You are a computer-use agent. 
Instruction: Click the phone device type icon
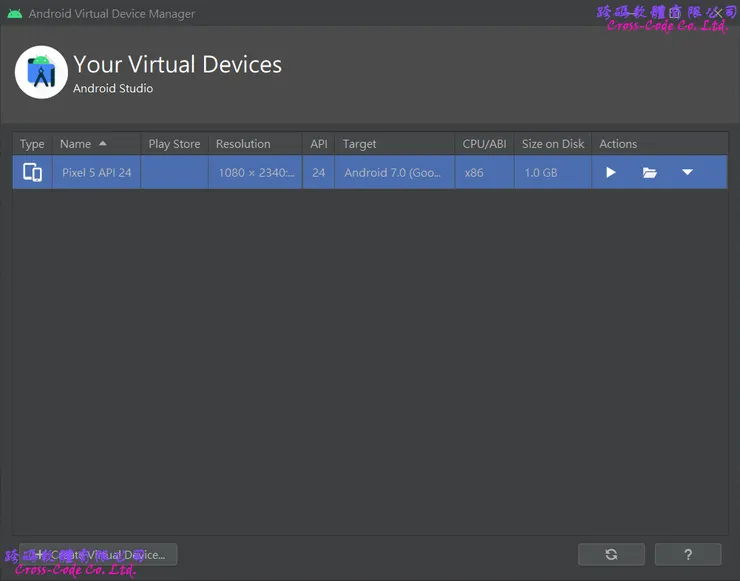click(32, 173)
